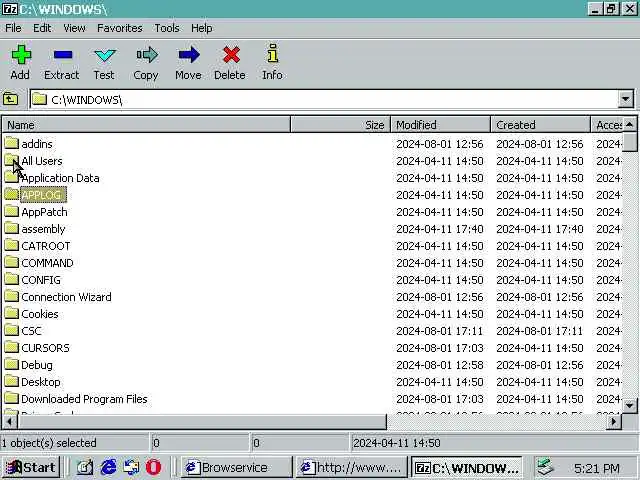640x480 pixels.
Task: Click the Copy arrow icon
Action: coord(147,55)
